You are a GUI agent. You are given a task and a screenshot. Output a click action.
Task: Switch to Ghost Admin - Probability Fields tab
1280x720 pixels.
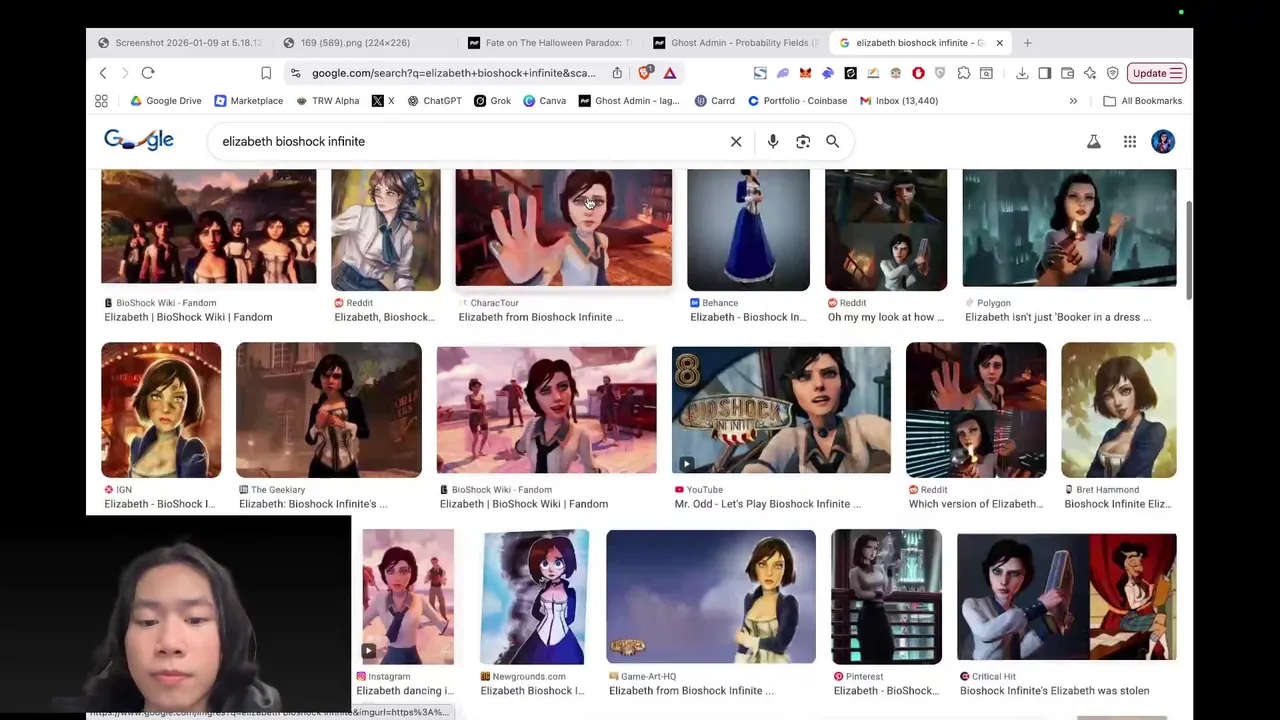[x=736, y=43]
